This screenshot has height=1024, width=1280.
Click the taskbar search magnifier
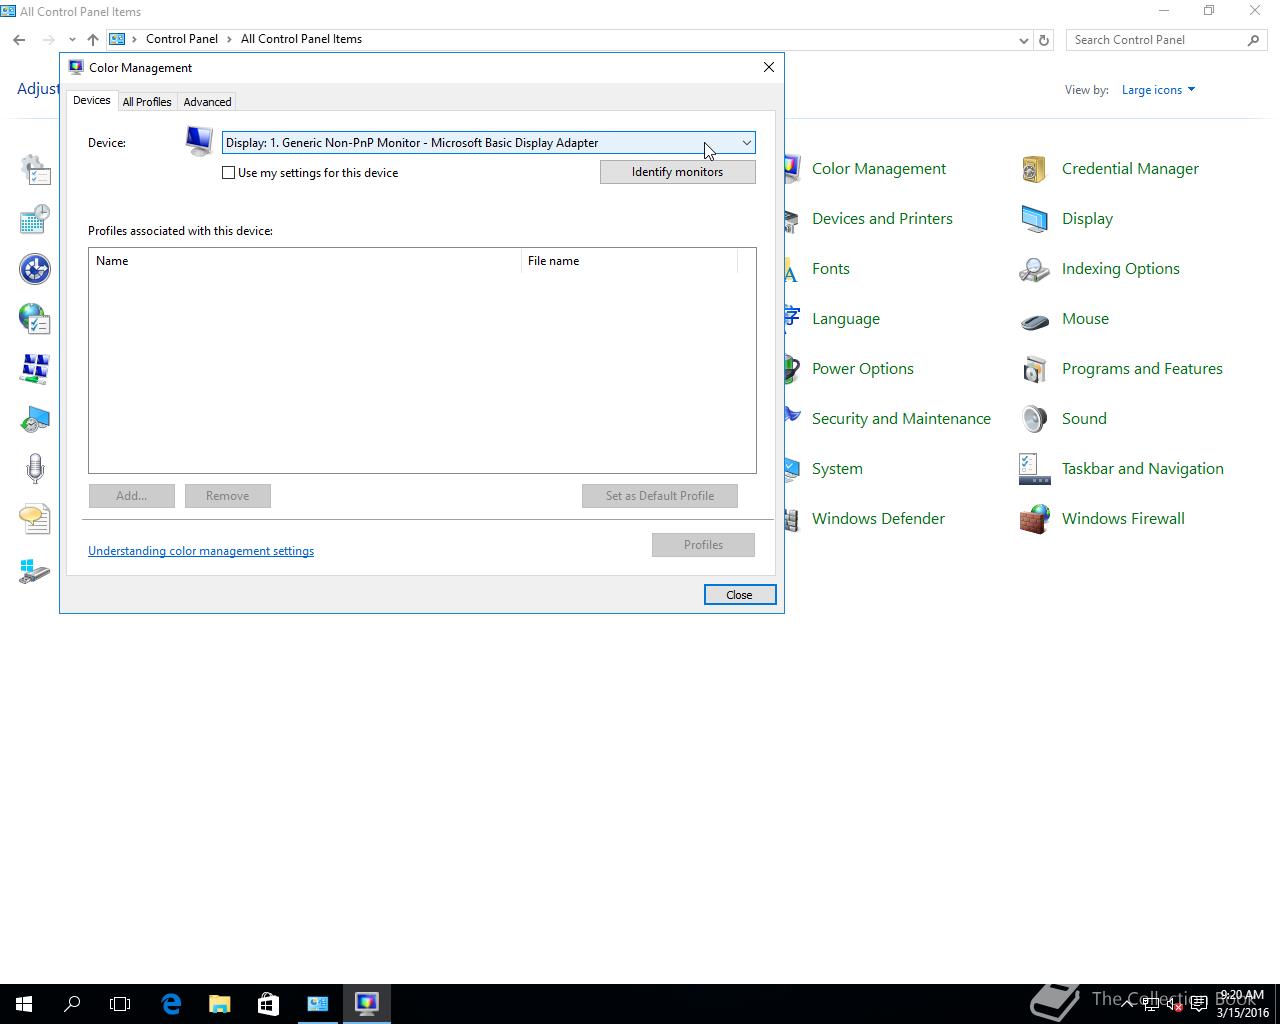tap(72, 1003)
